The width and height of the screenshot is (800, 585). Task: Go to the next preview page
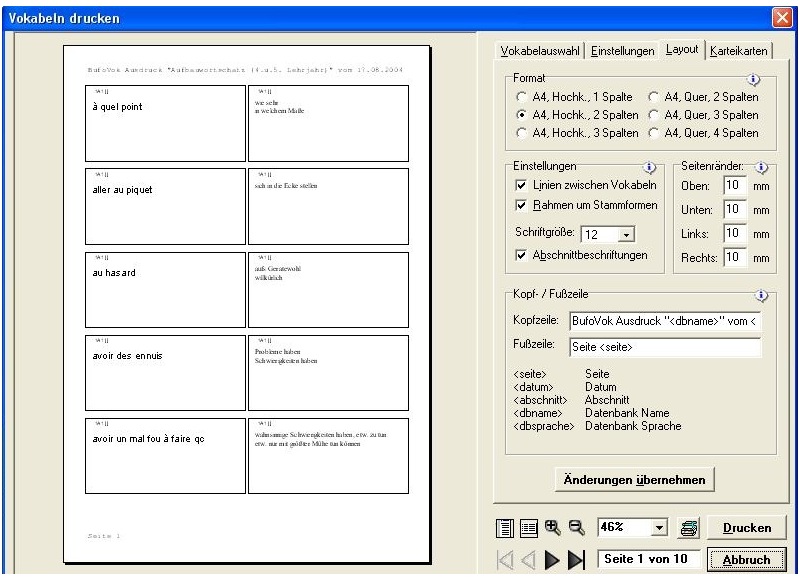click(x=552, y=559)
